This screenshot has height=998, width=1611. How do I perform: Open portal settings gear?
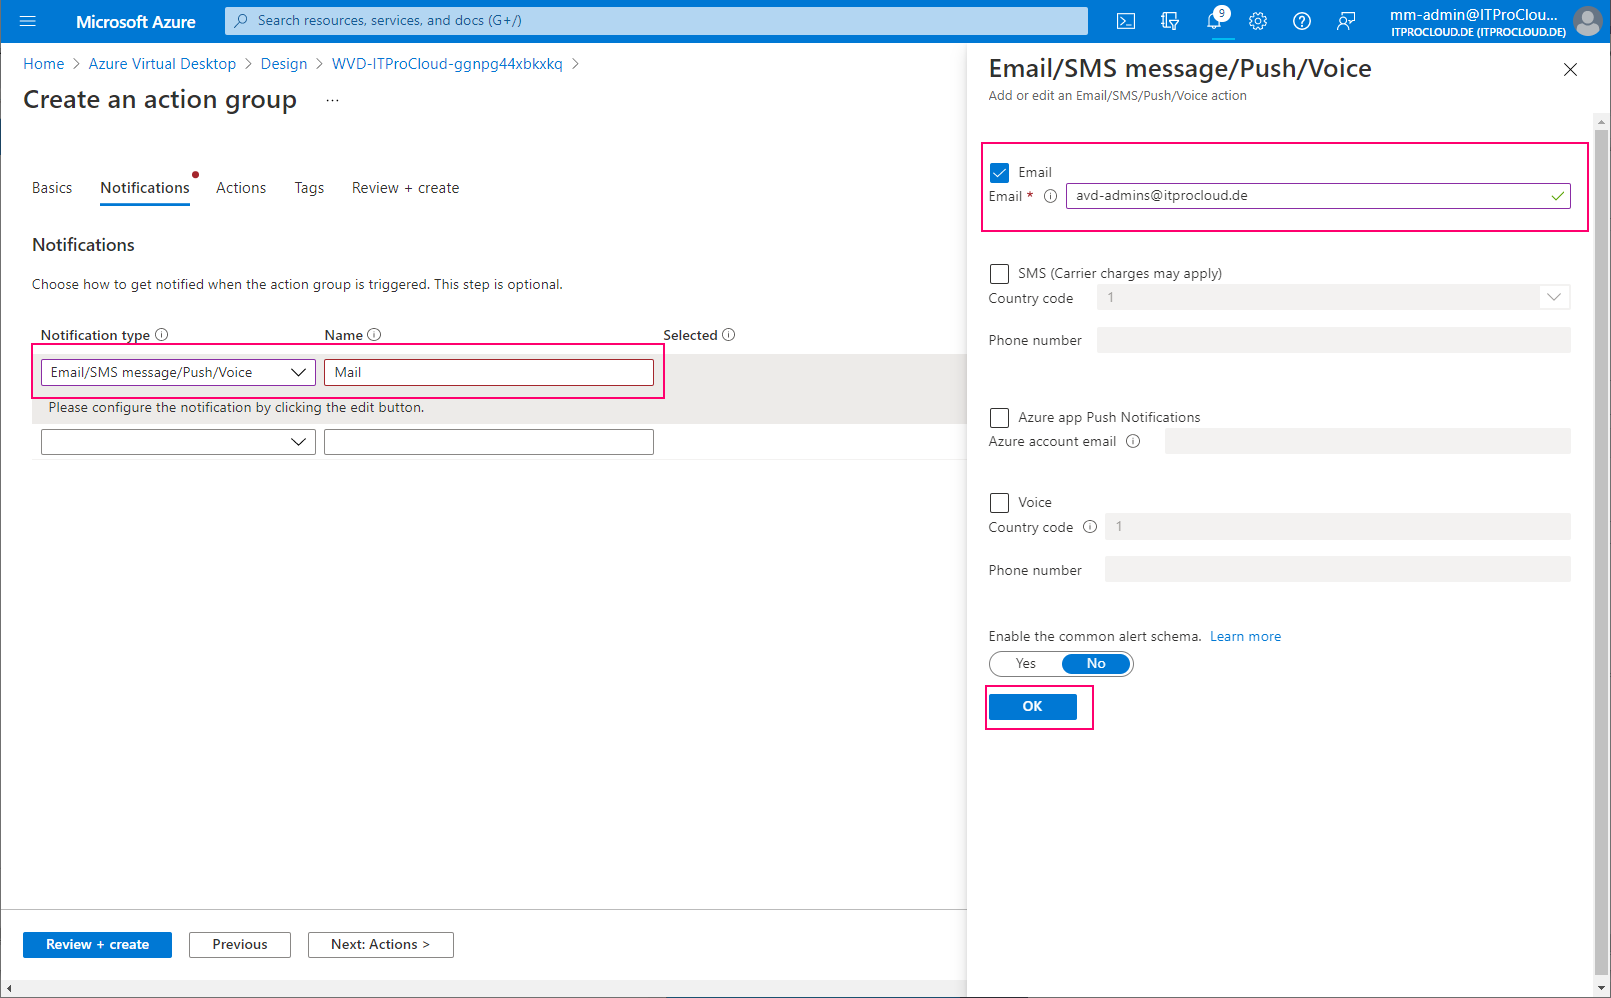(x=1258, y=21)
